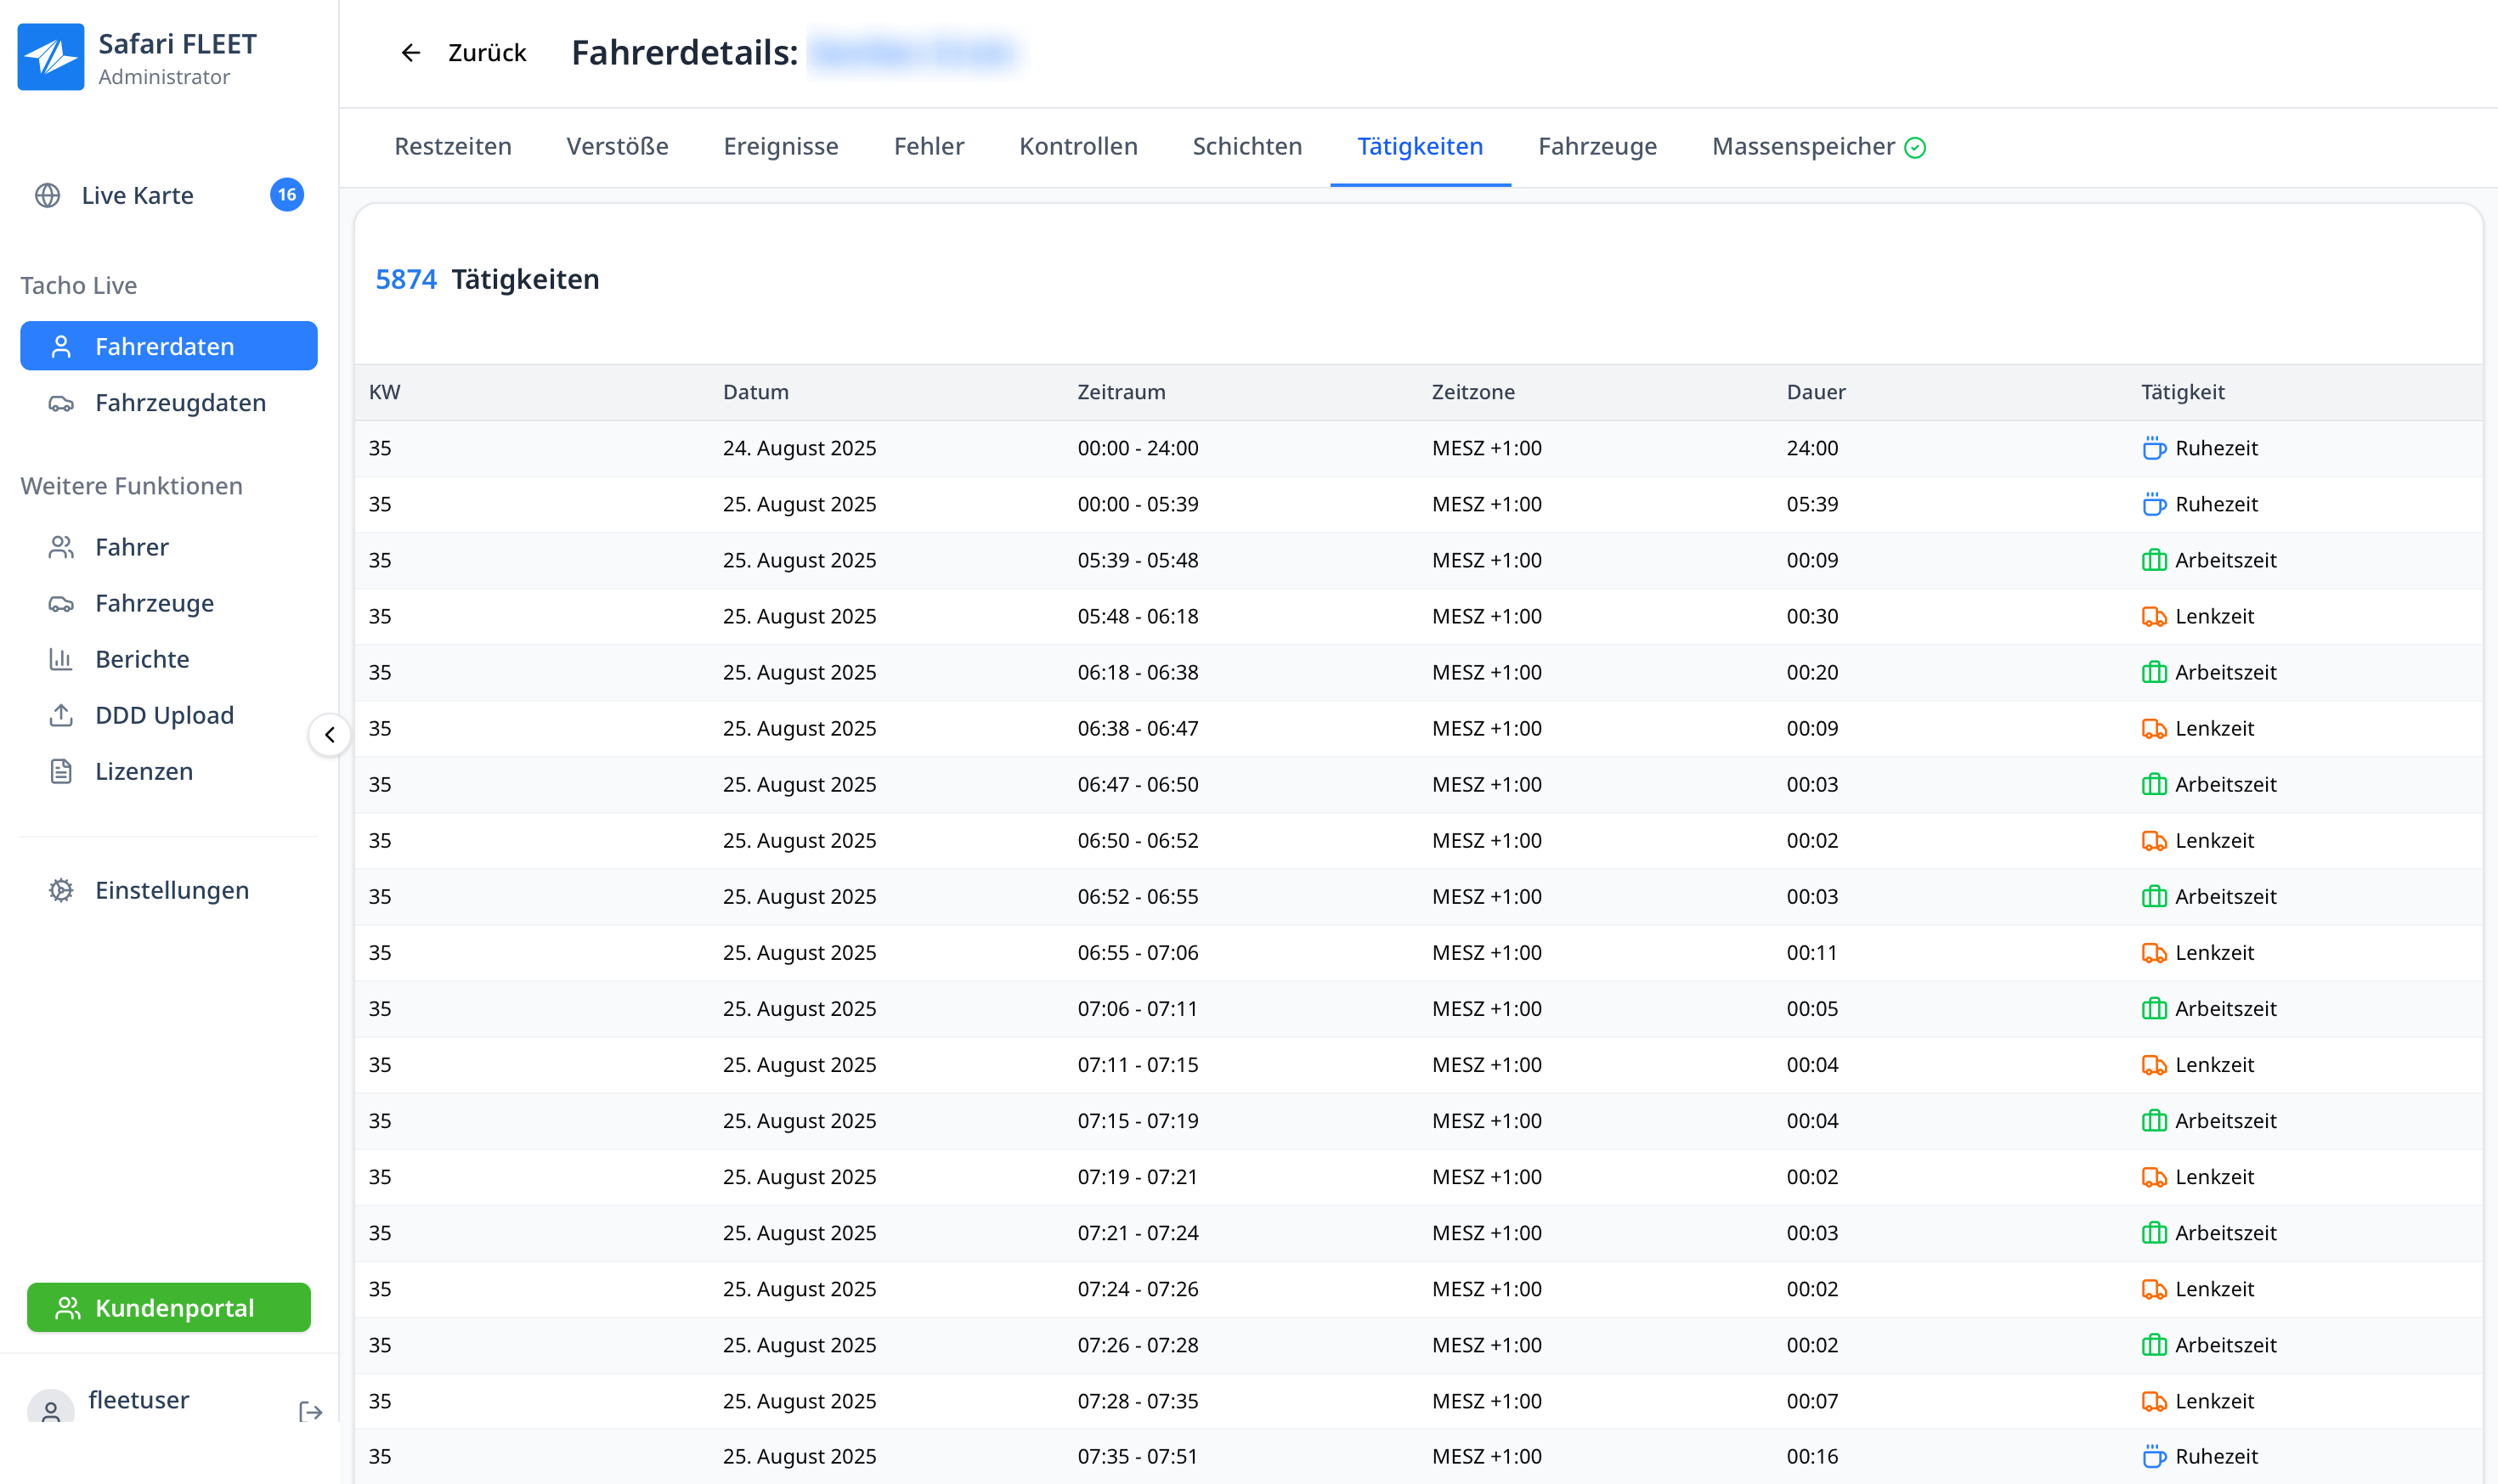Click the green Kundenportal button
Viewport: 2498px width, 1484px height.
pos(169,1307)
